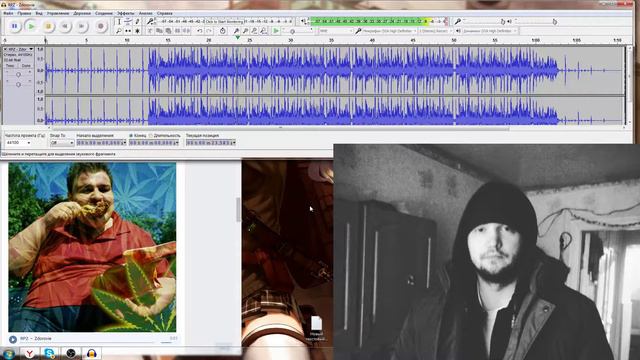This screenshot has width=640, height=360.
Task: Adjust the track gain slider
Action: point(18,75)
